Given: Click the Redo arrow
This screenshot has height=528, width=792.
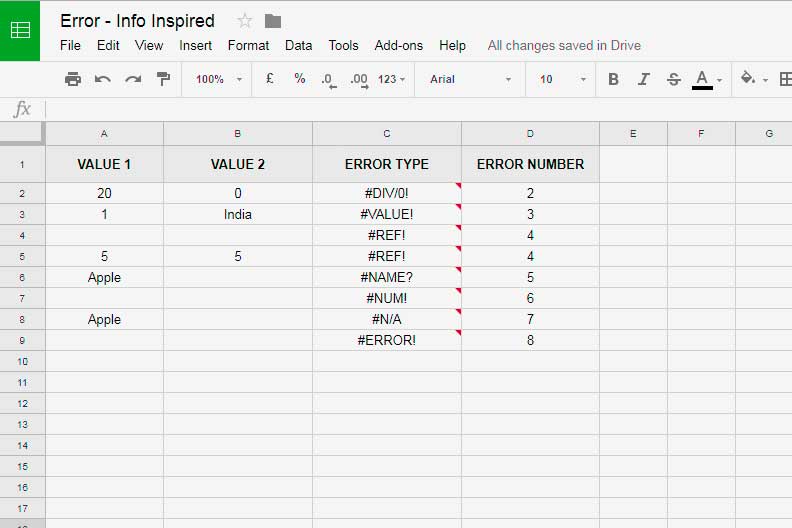Looking at the screenshot, I should coord(133,79).
